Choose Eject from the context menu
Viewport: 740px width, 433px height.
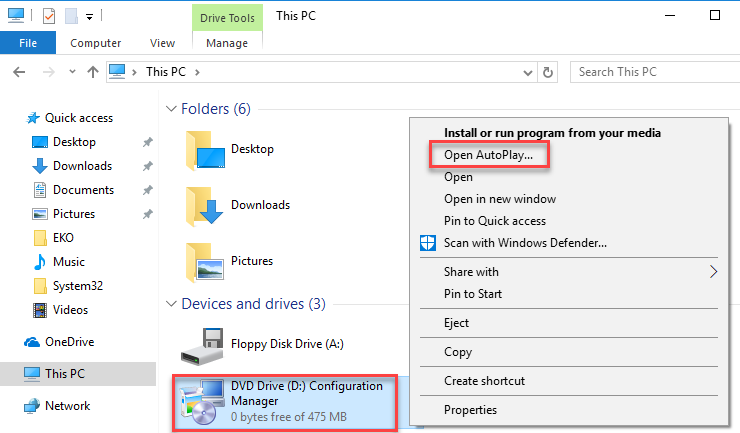click(456, 323)
